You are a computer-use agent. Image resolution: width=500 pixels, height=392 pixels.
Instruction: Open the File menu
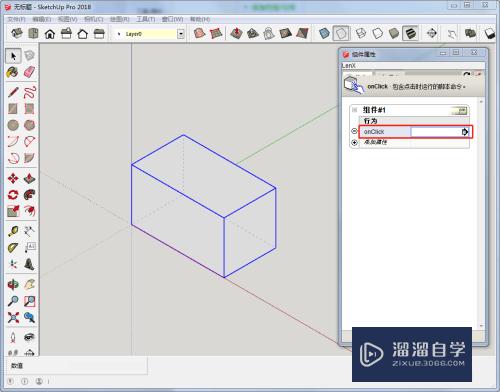(x=16, y=19)
